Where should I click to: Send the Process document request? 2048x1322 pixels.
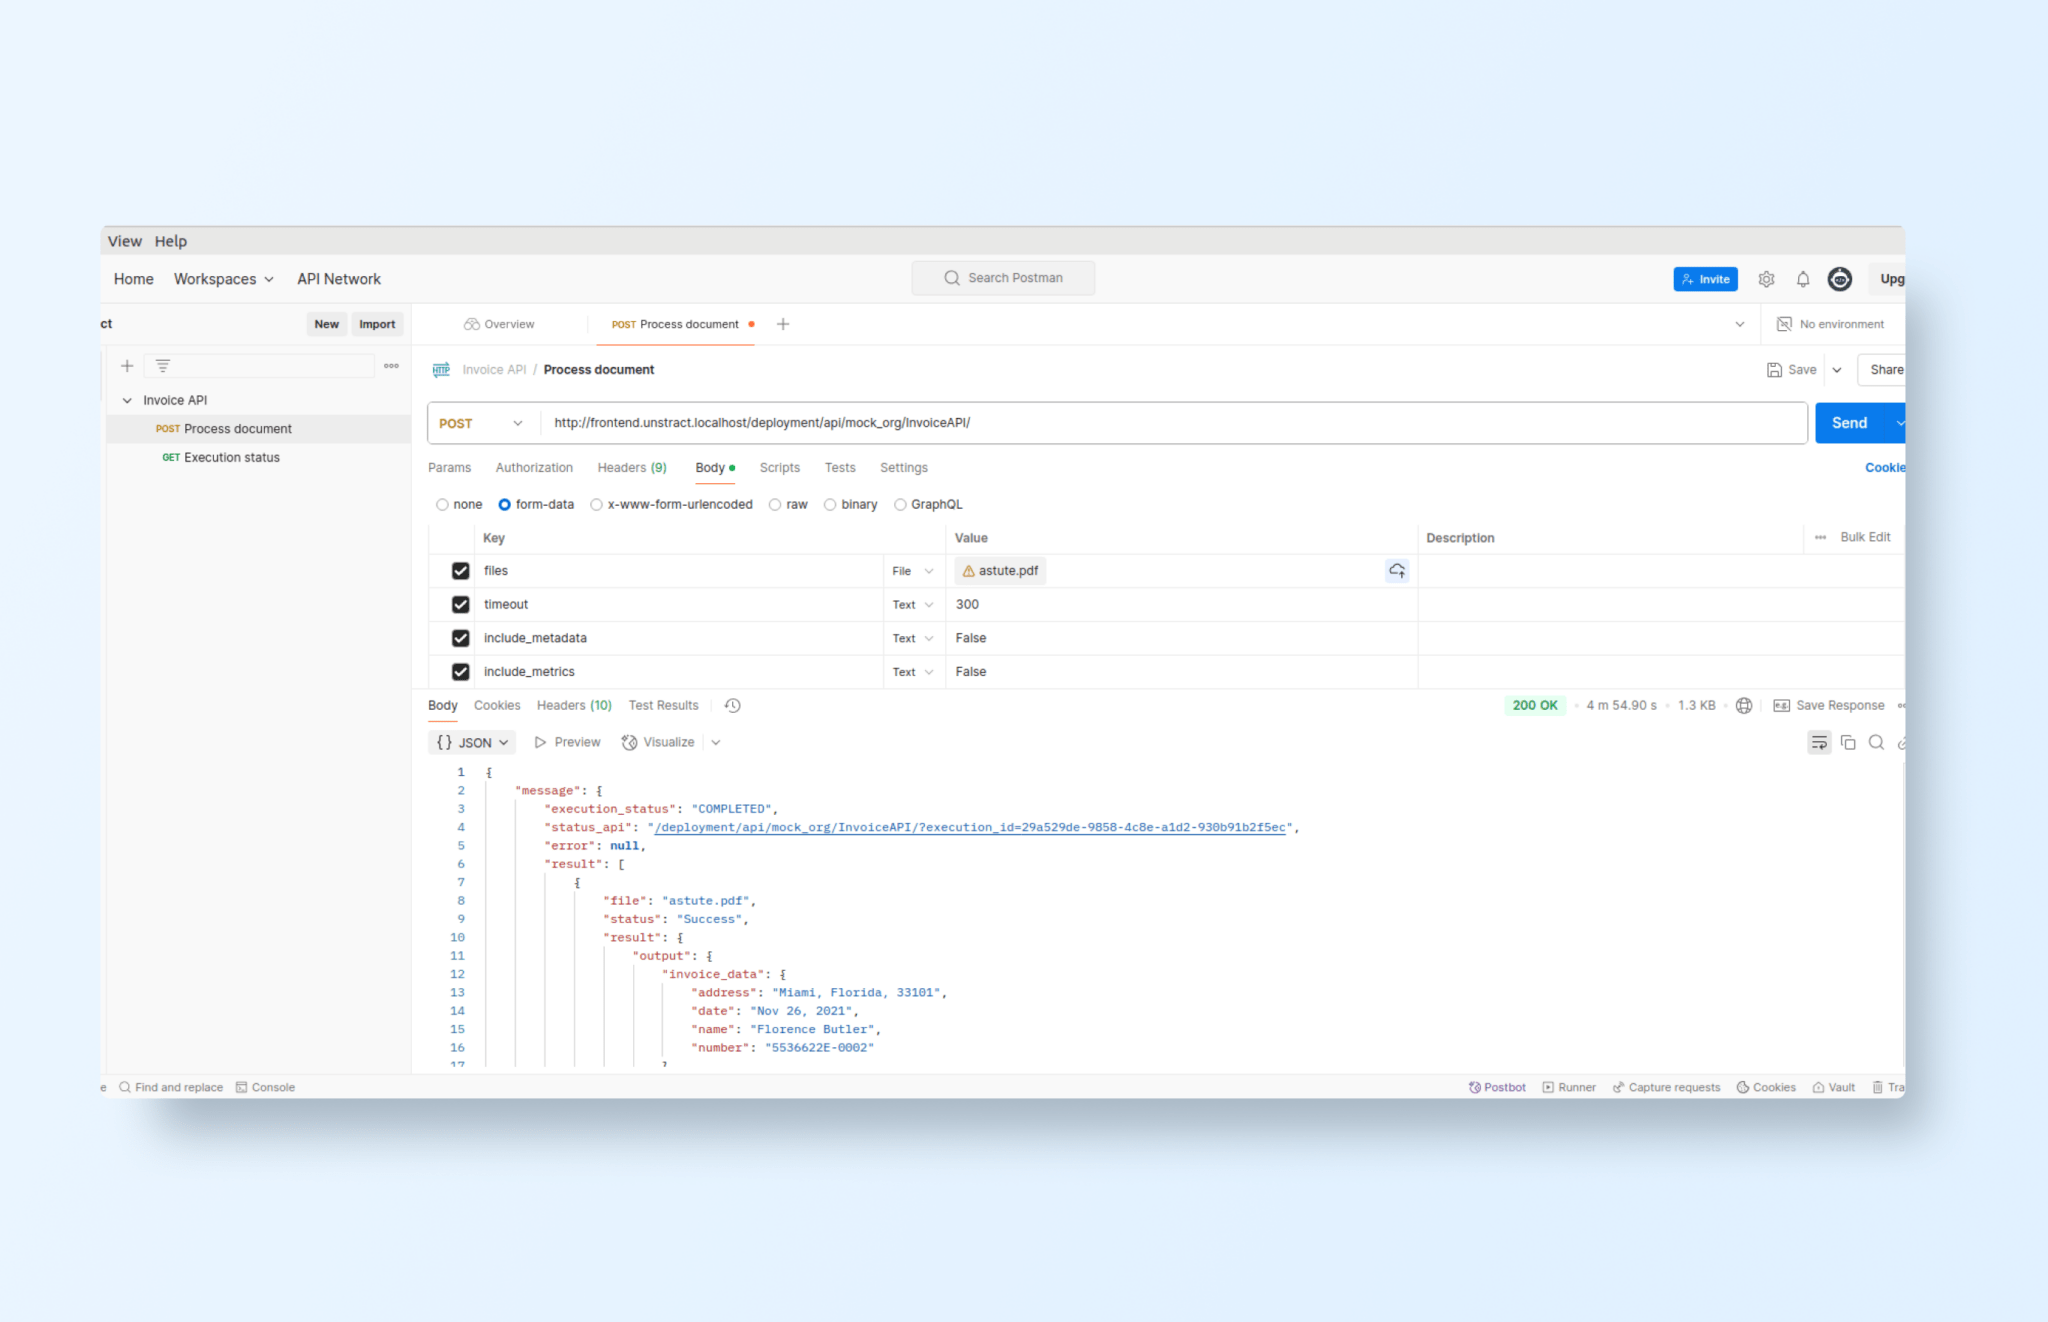click(x=1848, y=422)
